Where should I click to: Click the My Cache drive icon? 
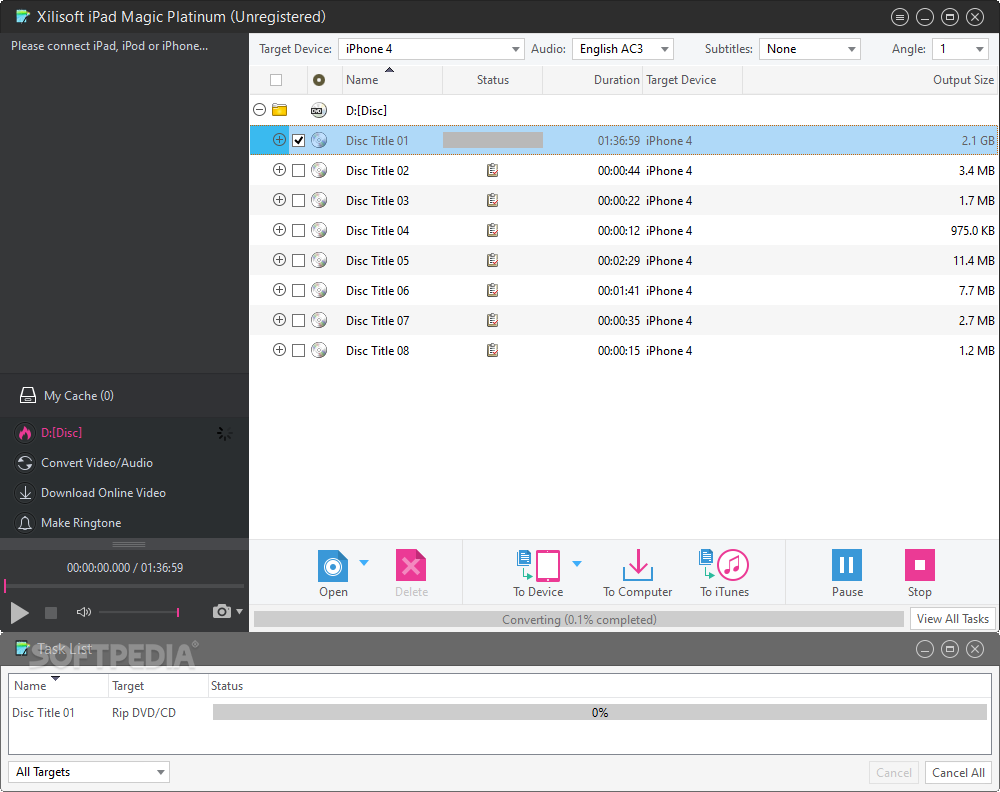[27, 395]
